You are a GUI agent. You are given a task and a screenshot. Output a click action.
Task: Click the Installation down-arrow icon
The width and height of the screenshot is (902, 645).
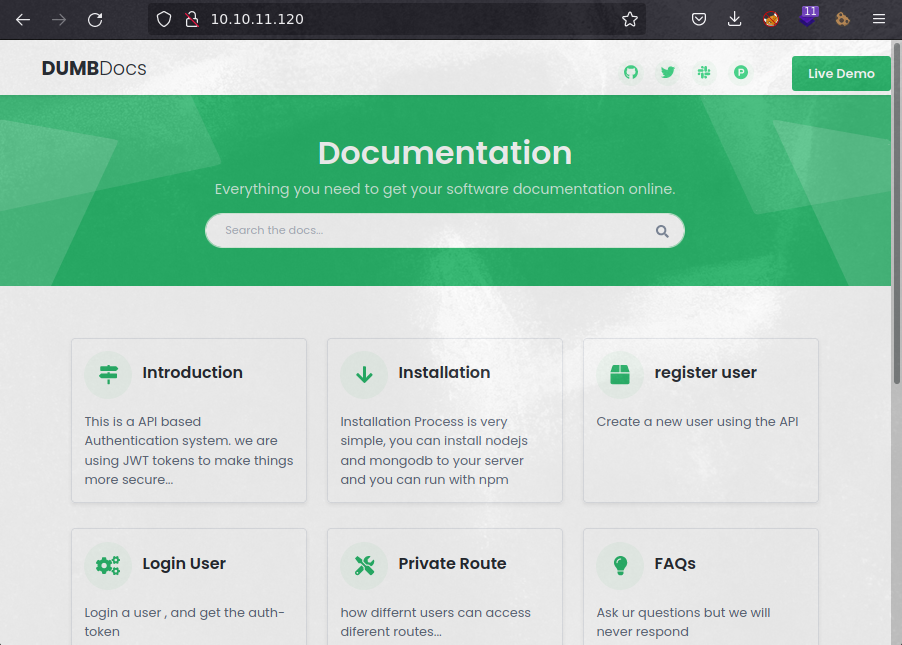pyautogui.click(x=364, y=375)
